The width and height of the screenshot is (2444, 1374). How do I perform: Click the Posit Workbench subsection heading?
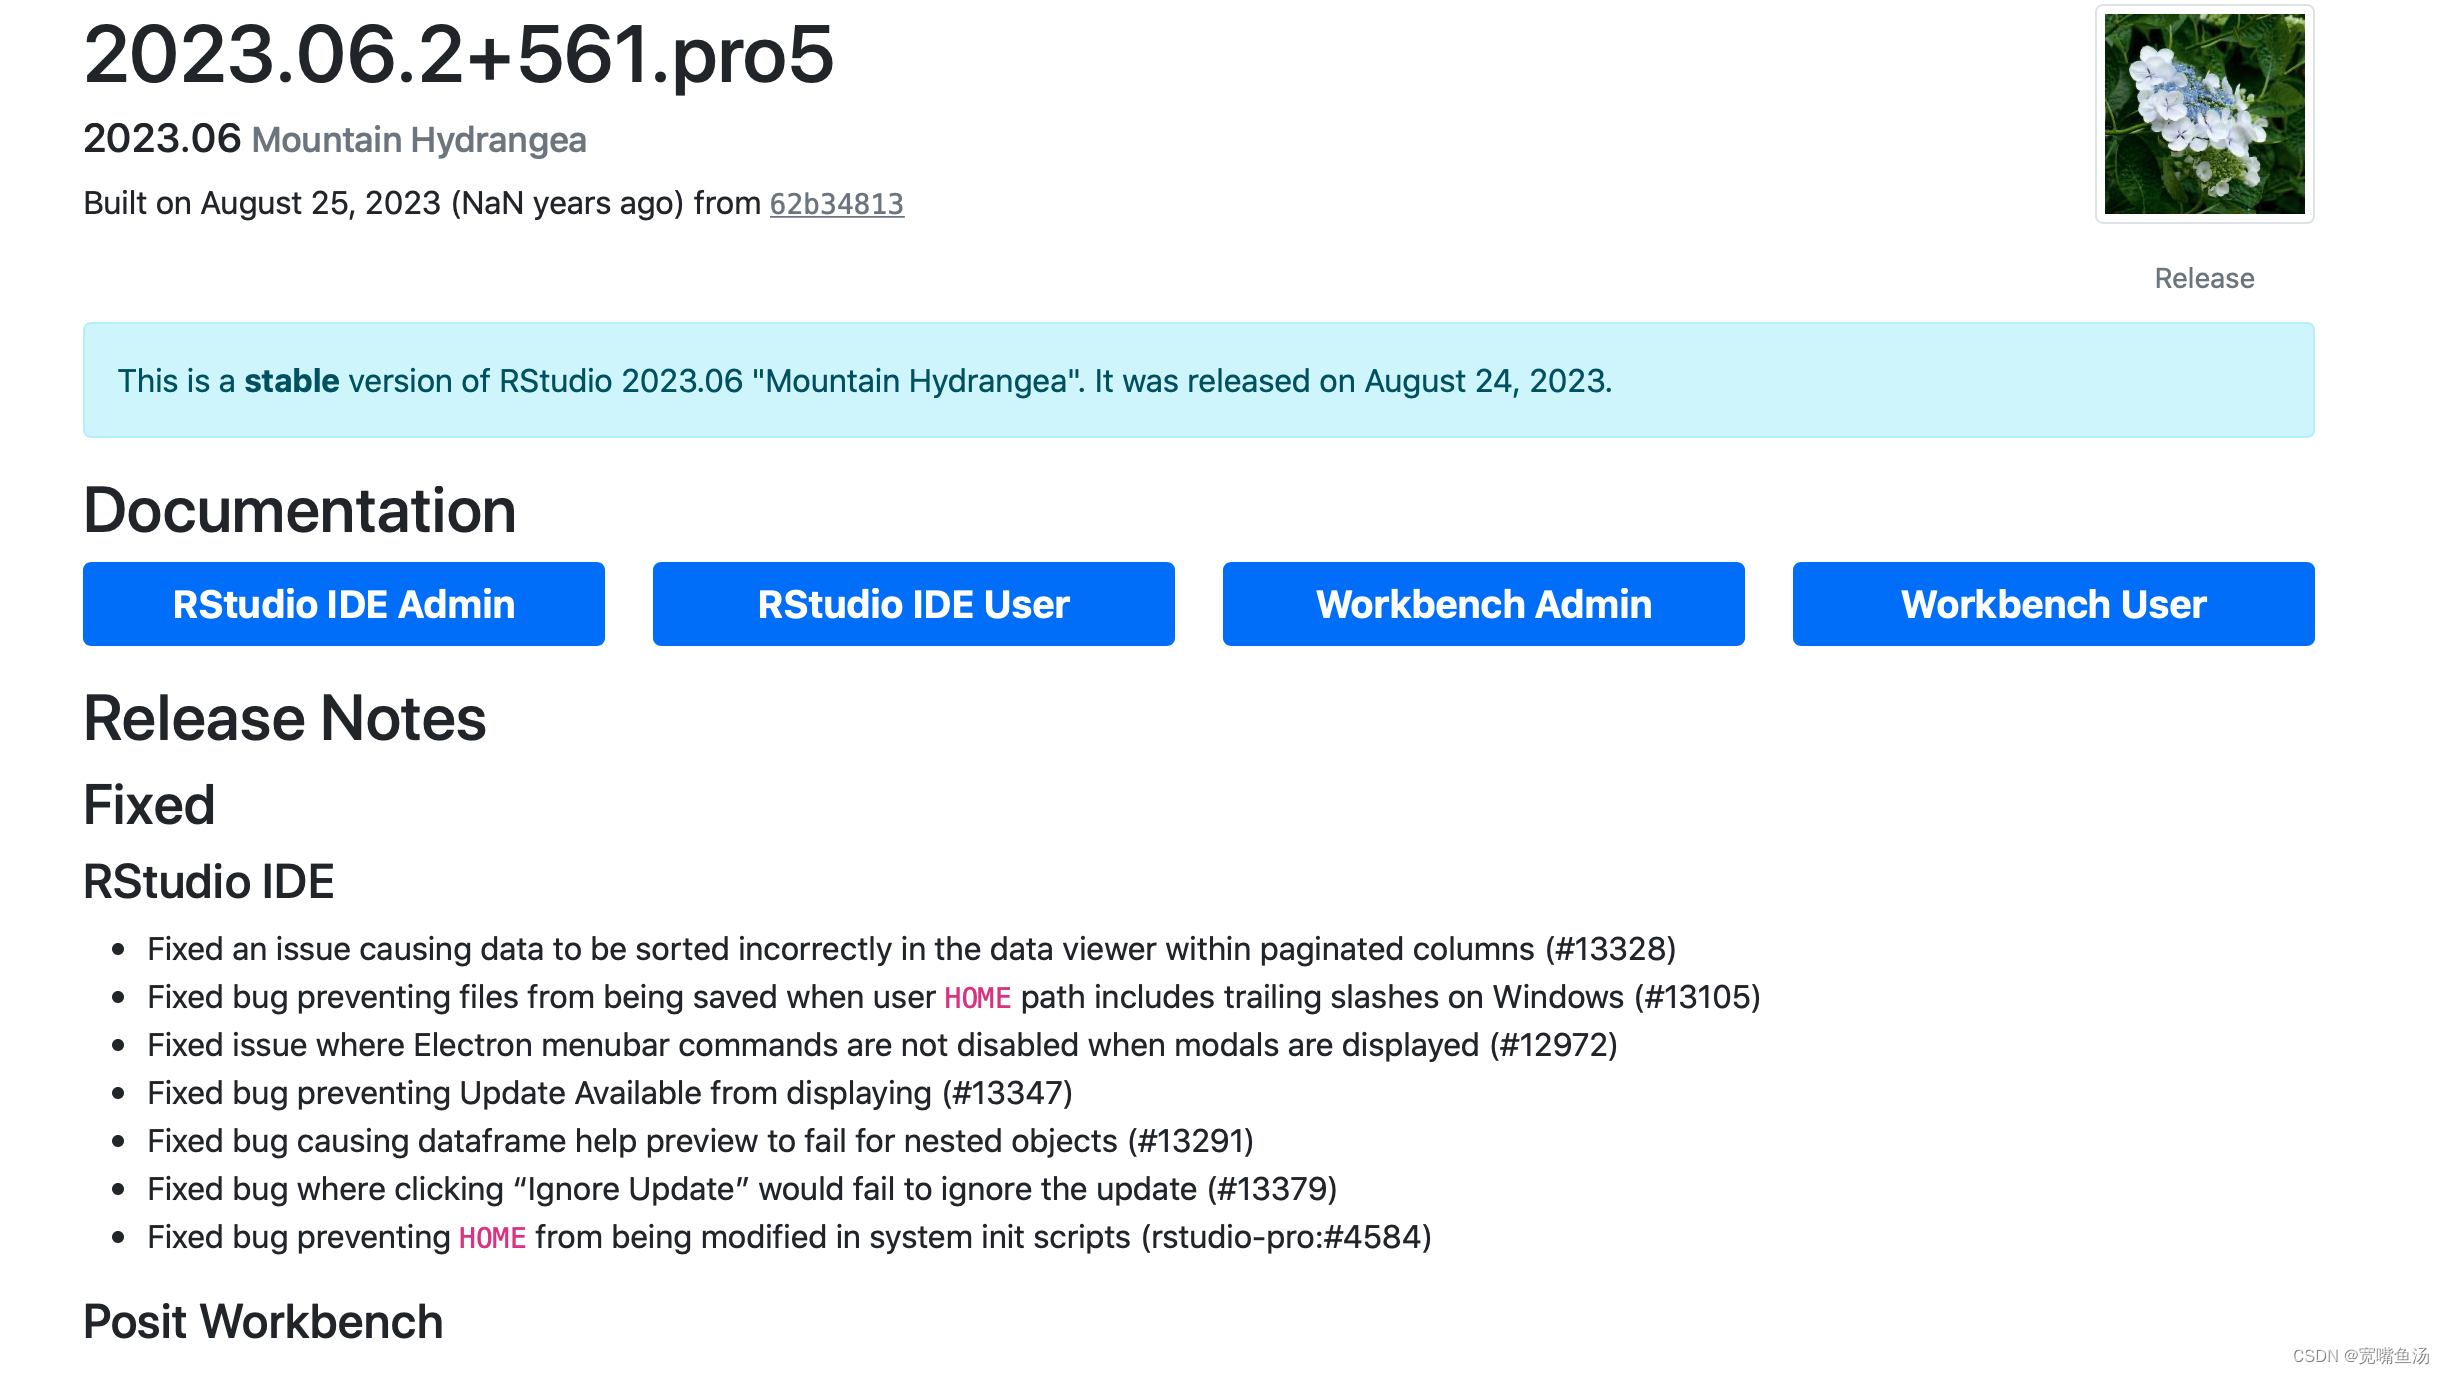click(263, 1322)
